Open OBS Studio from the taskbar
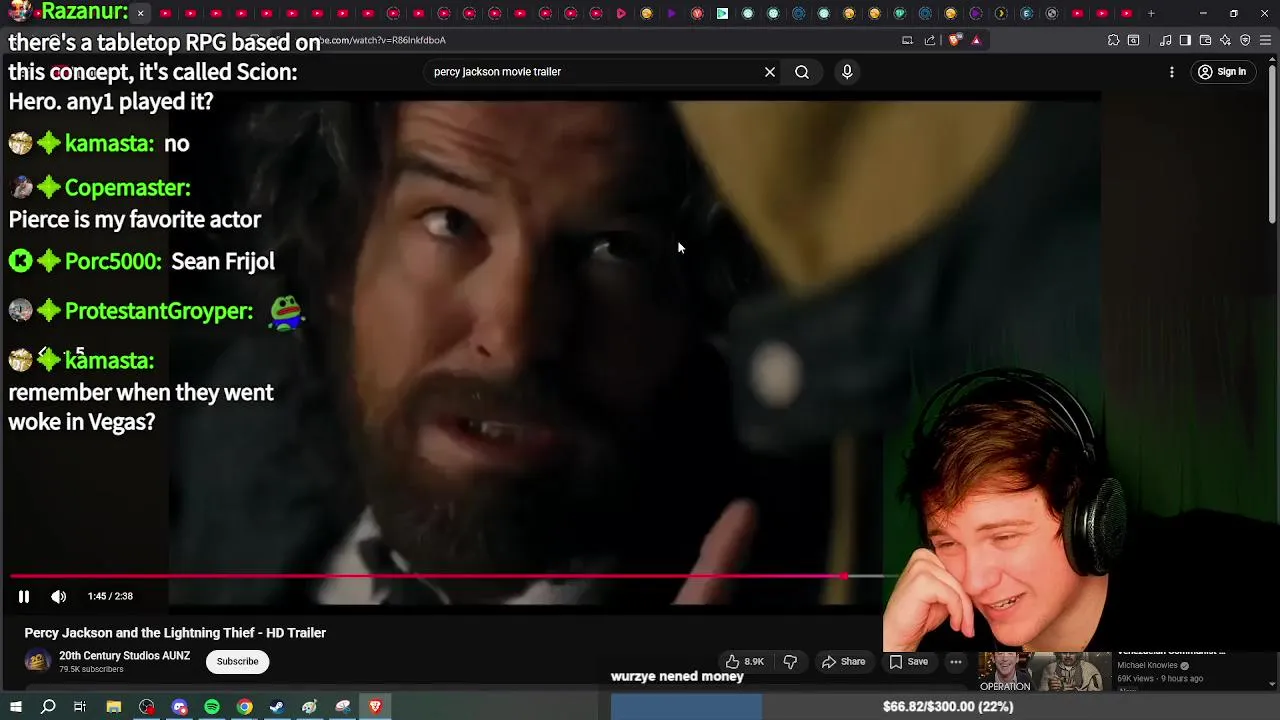The image size is (1280, 720). [147, 707]
